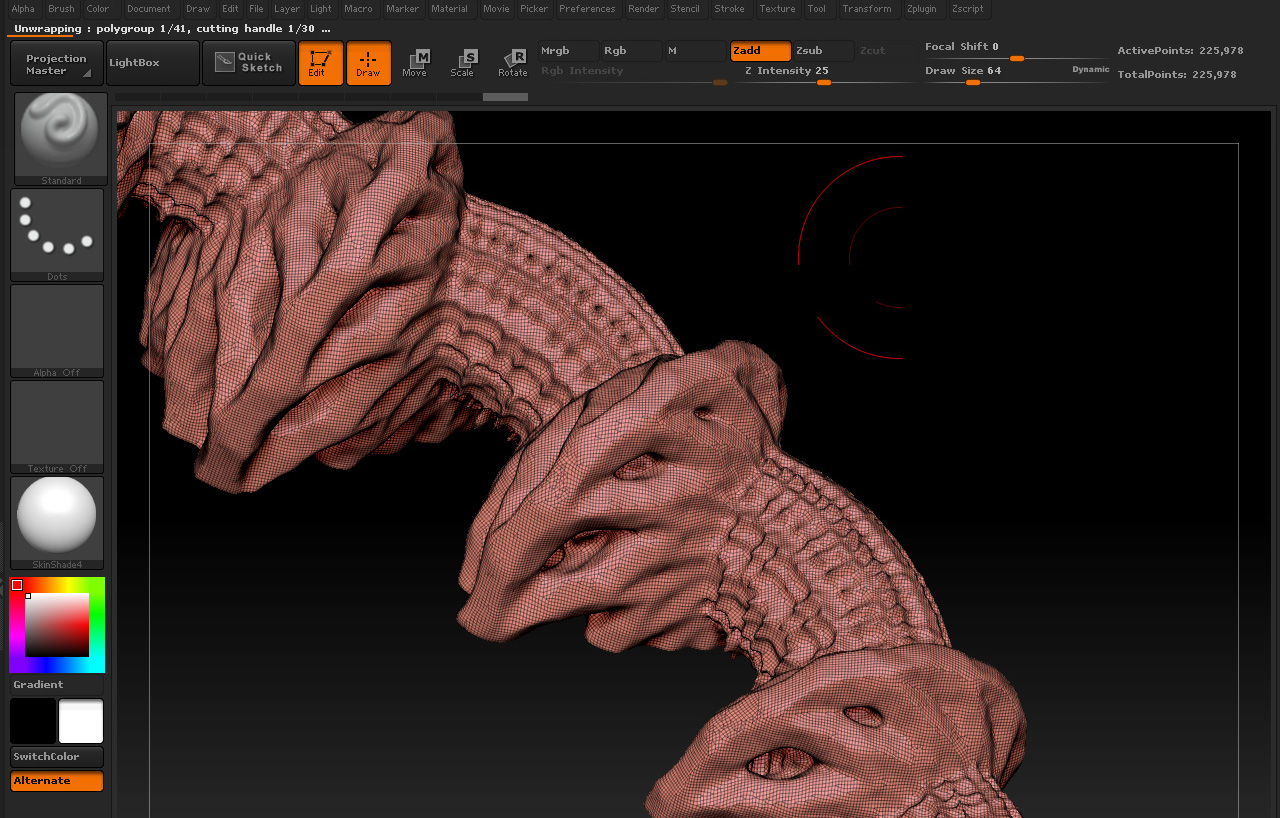The image size is (1280, 818).
Task: Open the LightBox browser
Action: (x=152, y=64)
